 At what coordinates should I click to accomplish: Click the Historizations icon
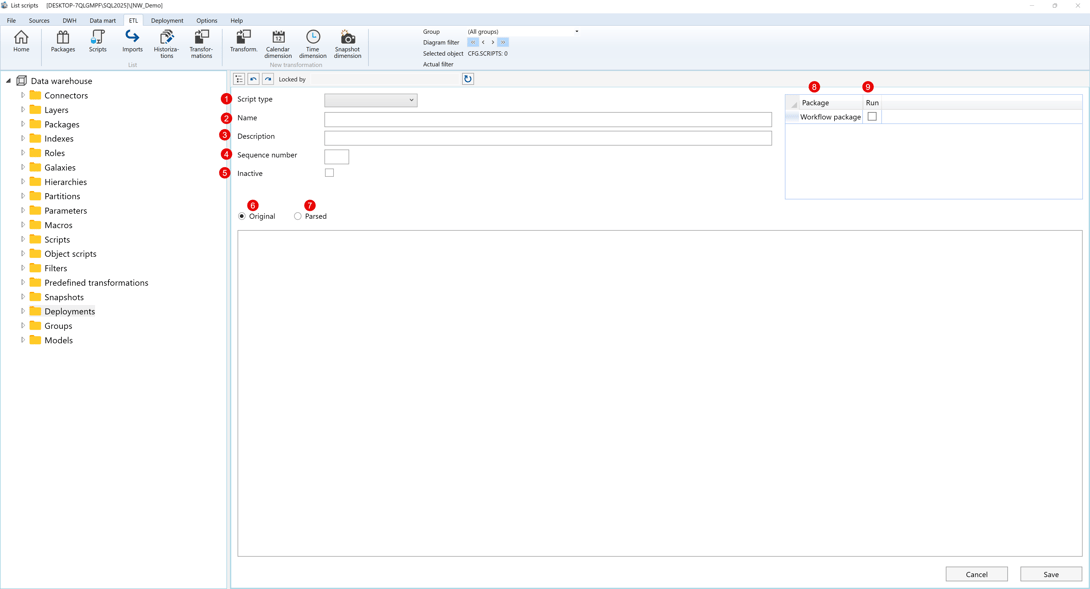[x=167, y=44]
